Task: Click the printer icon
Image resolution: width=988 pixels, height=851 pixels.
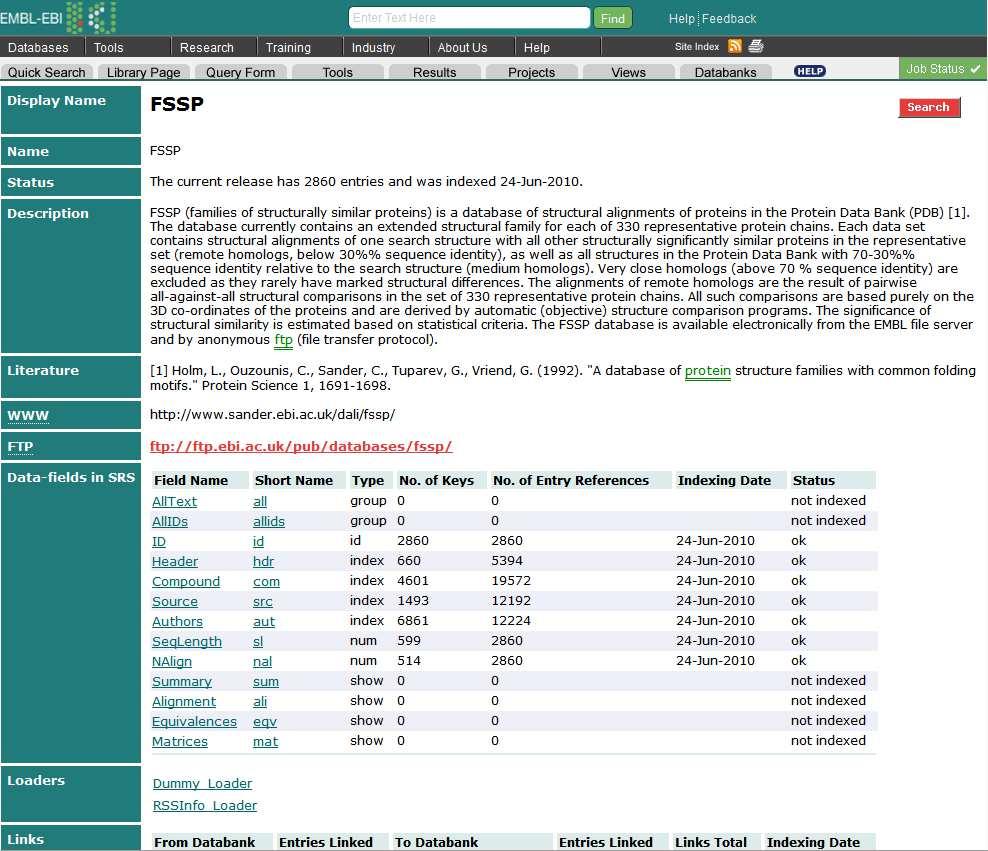Action: tap(755, 46)
